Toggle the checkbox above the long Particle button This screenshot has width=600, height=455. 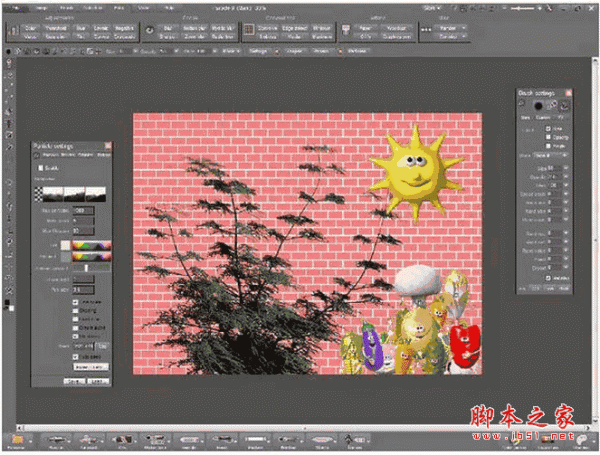(75, 357)
